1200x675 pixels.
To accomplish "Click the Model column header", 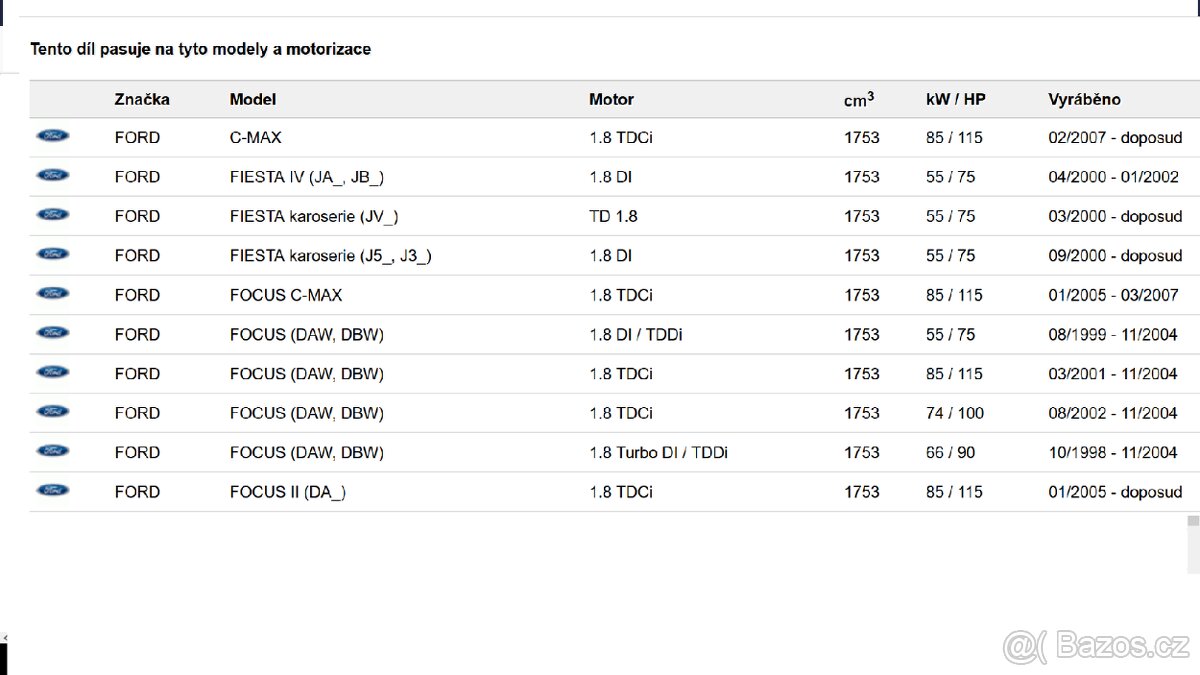I will pyautogui.click(x=253, y=99).
